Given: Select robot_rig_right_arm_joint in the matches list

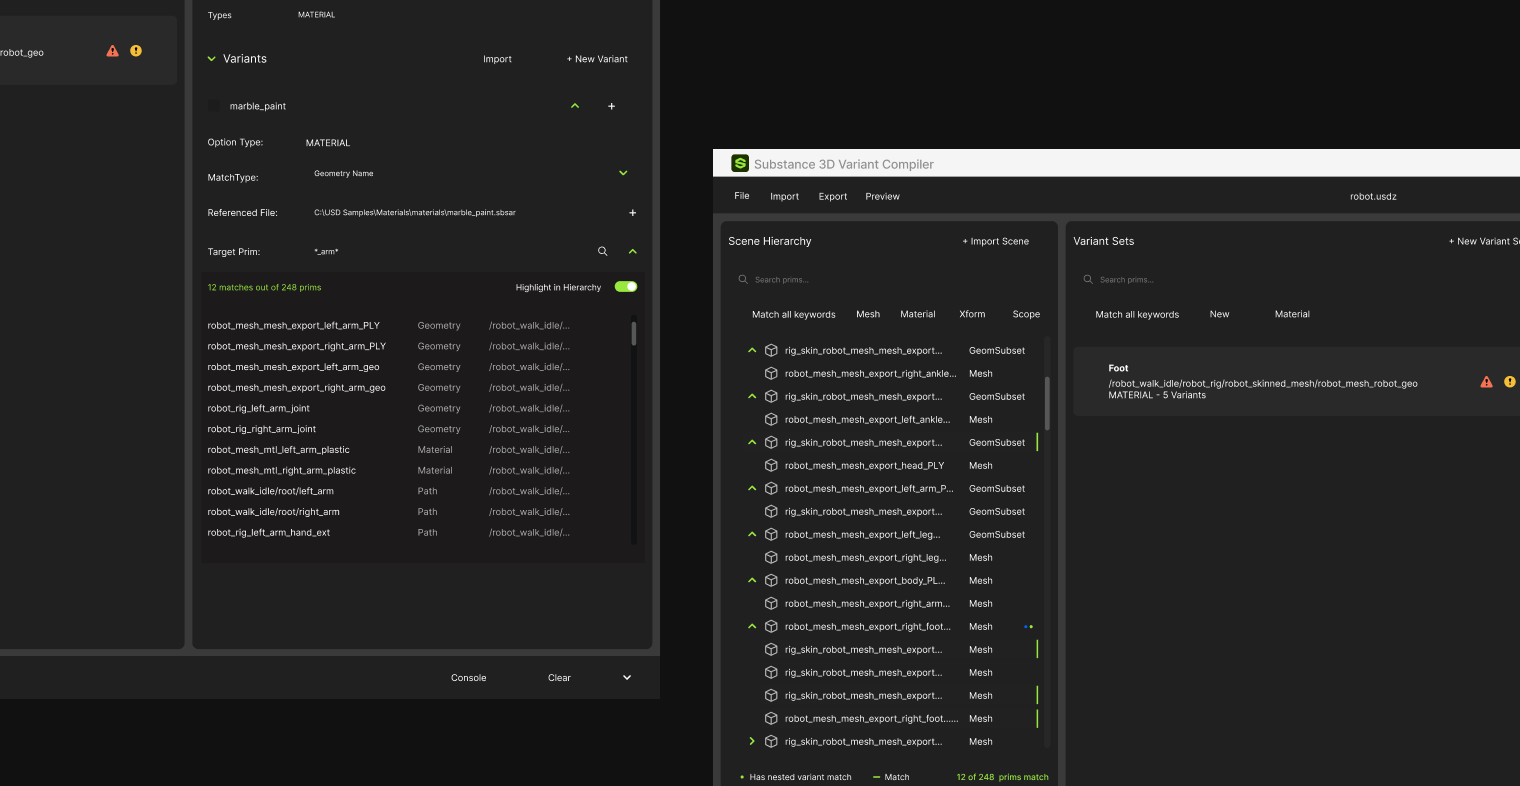Looking at the screenshot, I should coord(261,429).
